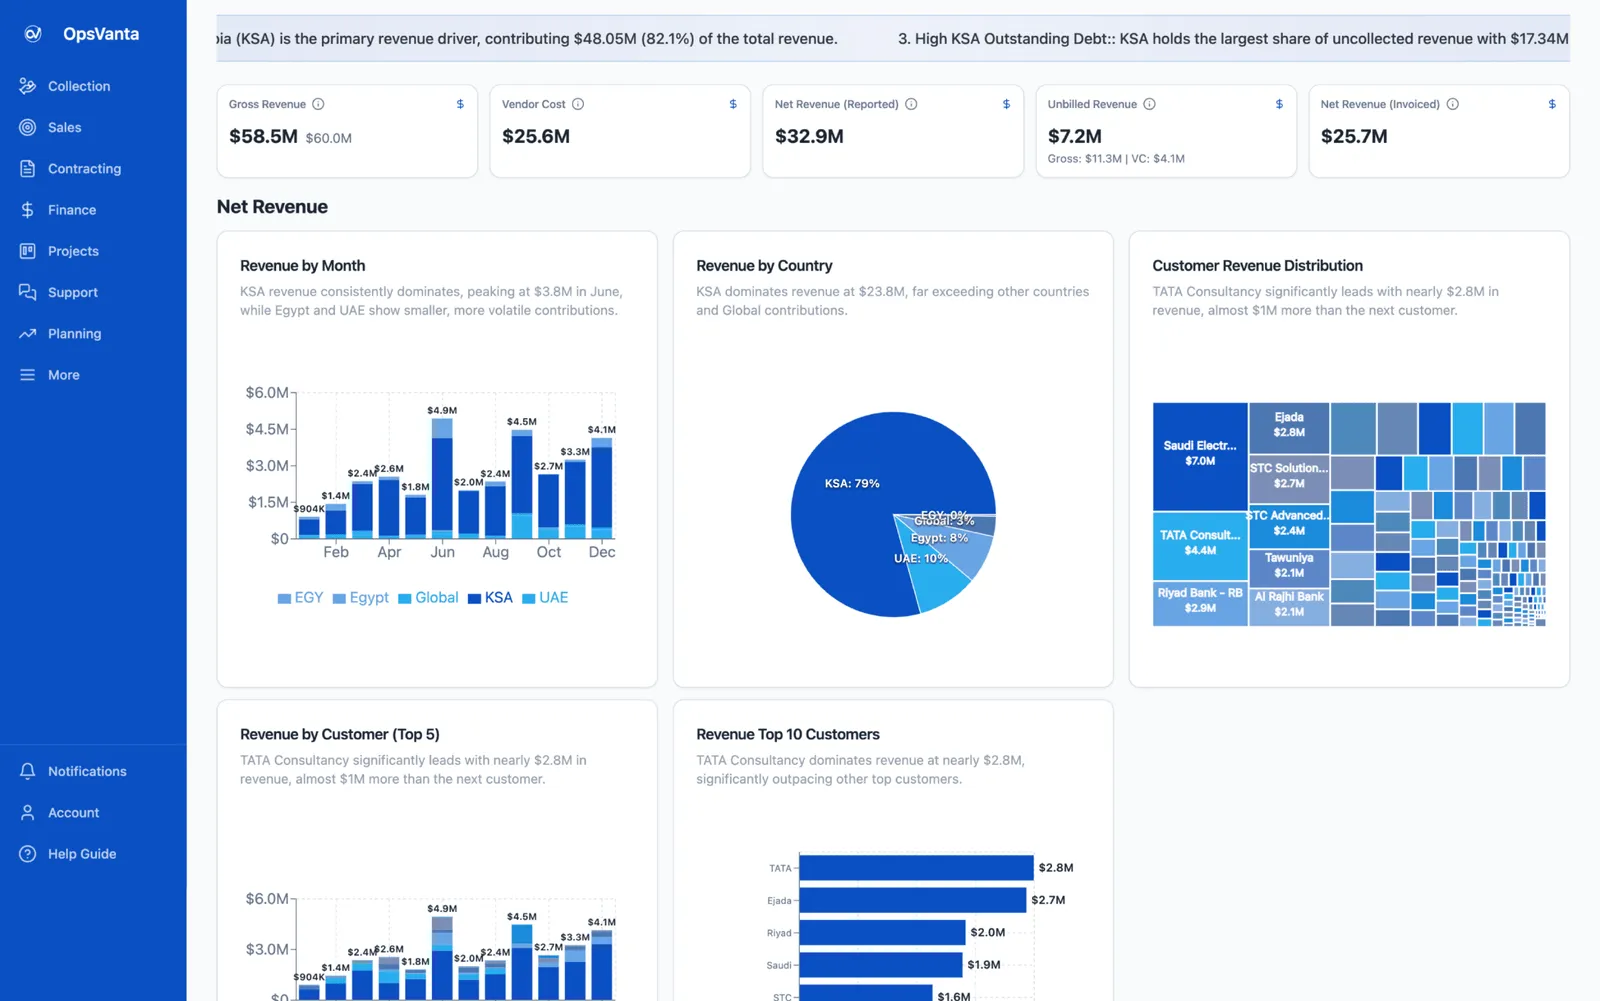Viewport: 1600px width, 1001px height.
Task: Click dollar icon on Net Revenue (Reported) card
Action: click(x=1006, y=104)
